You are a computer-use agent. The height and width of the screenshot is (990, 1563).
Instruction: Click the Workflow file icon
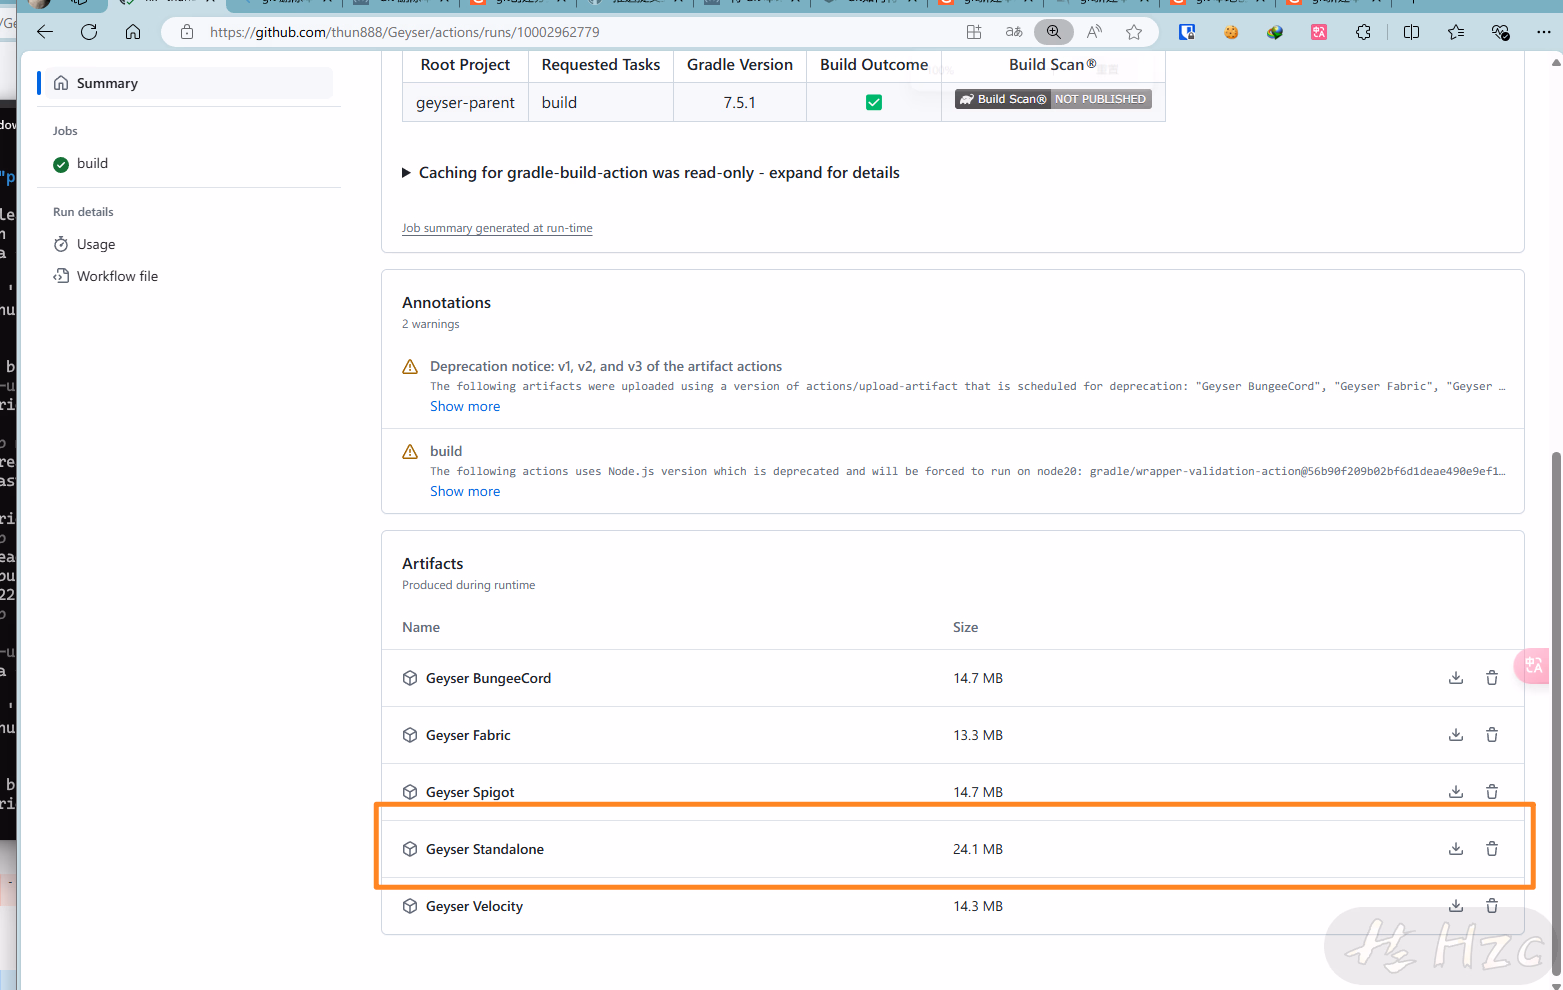click(61, 276)
